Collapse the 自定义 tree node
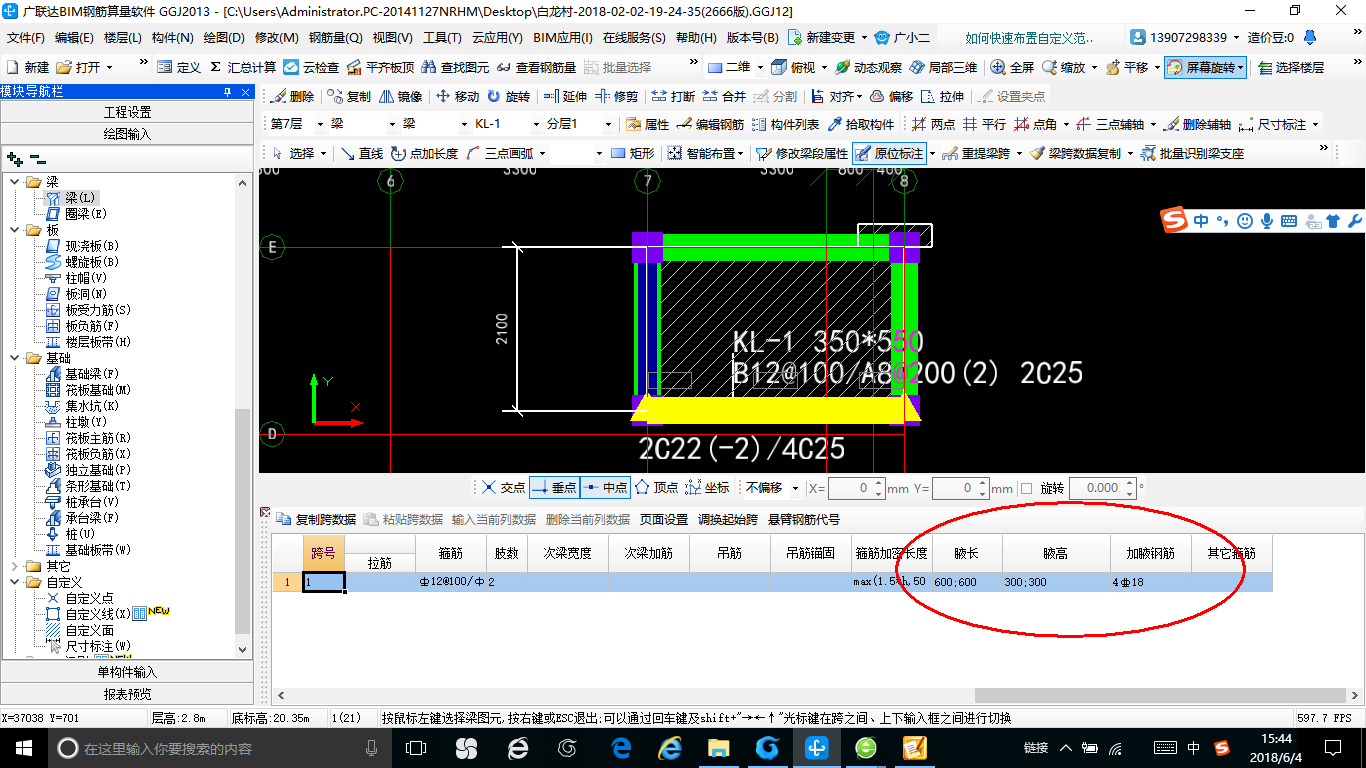The image size is (1366, 768). 15,582
